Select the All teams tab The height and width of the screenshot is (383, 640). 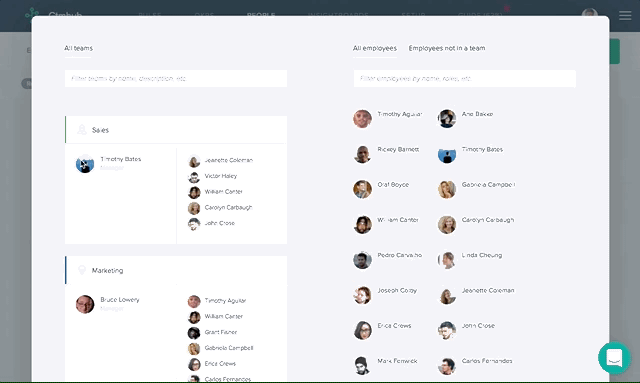78,48
